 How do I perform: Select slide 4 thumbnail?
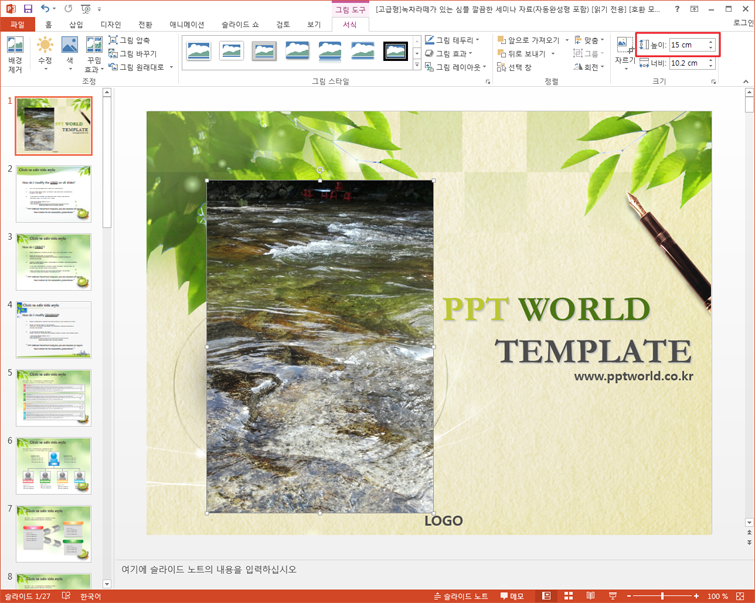pos(53,330)
